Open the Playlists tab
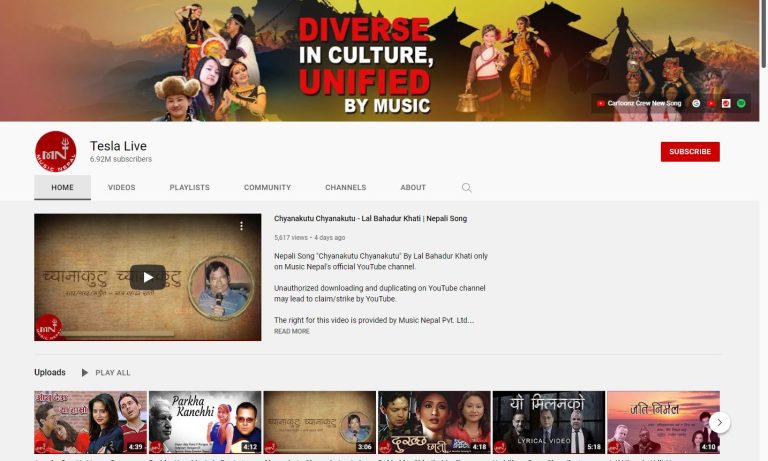 pyautogui.click(x=190, y=188)
